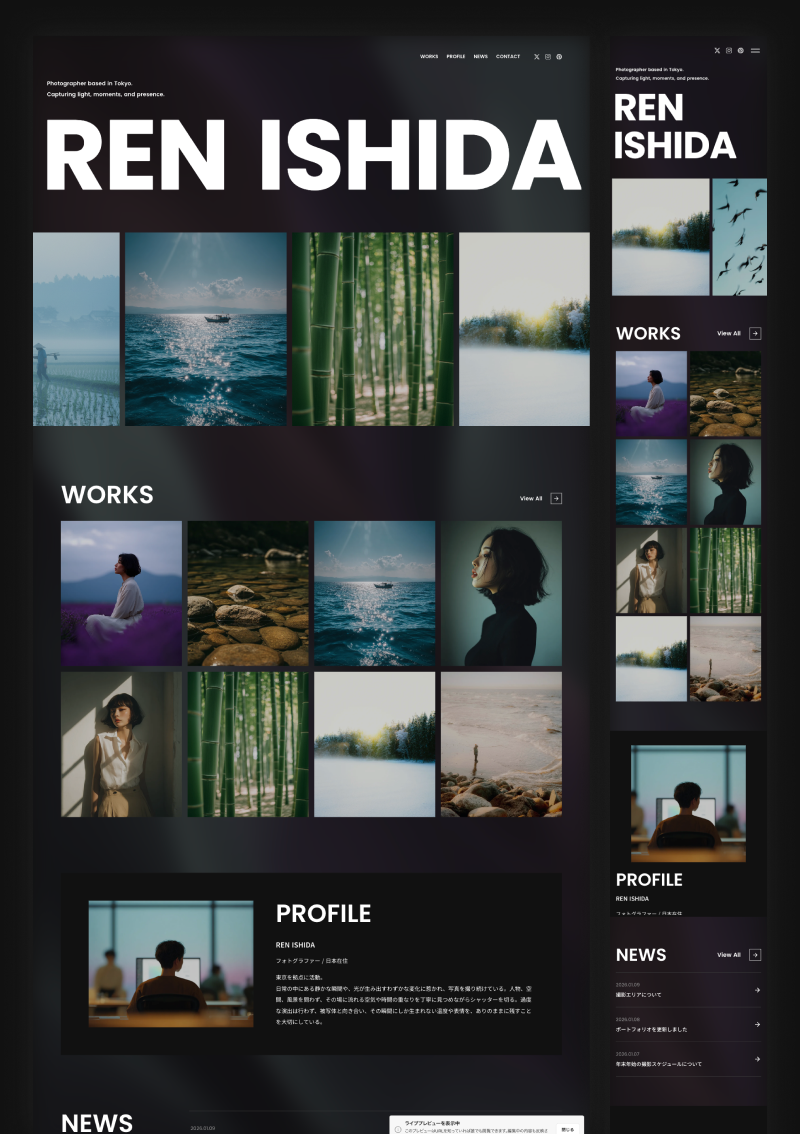The height and width of the screenshot is (1134, 800).
Task: Expand third mobile news item arrow
Action: (757, 1059)
